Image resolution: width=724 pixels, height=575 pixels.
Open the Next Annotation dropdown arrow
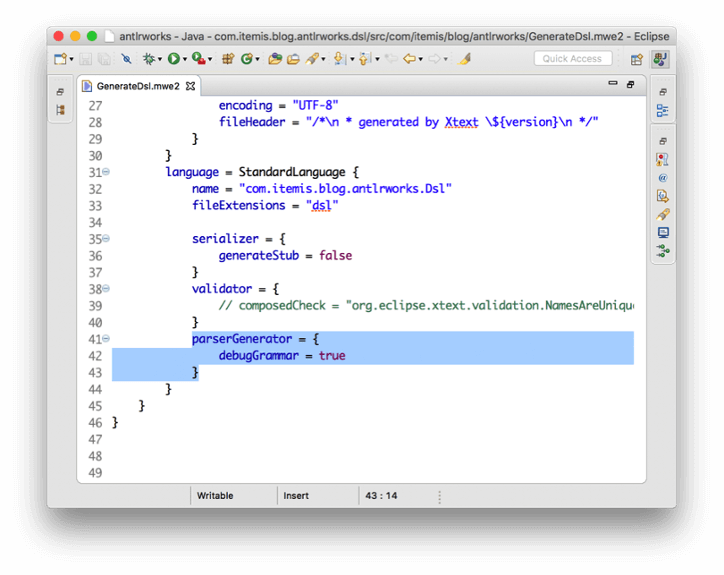tap(352, 59)
